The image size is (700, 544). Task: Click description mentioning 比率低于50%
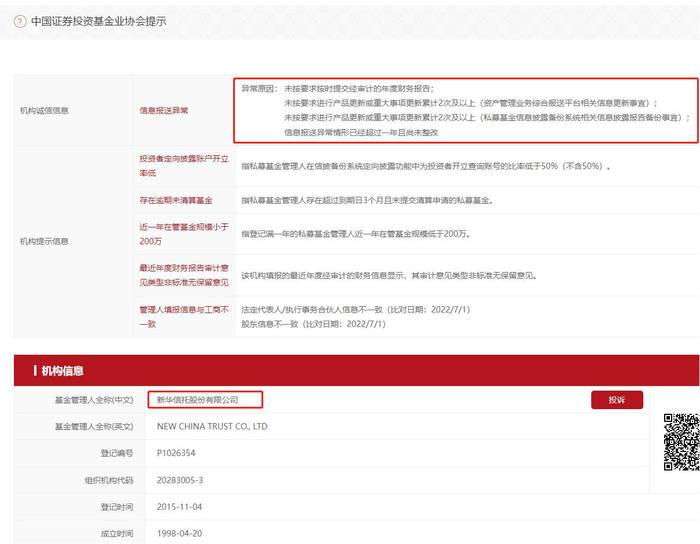pyautogui.click(x=426, y=166)
